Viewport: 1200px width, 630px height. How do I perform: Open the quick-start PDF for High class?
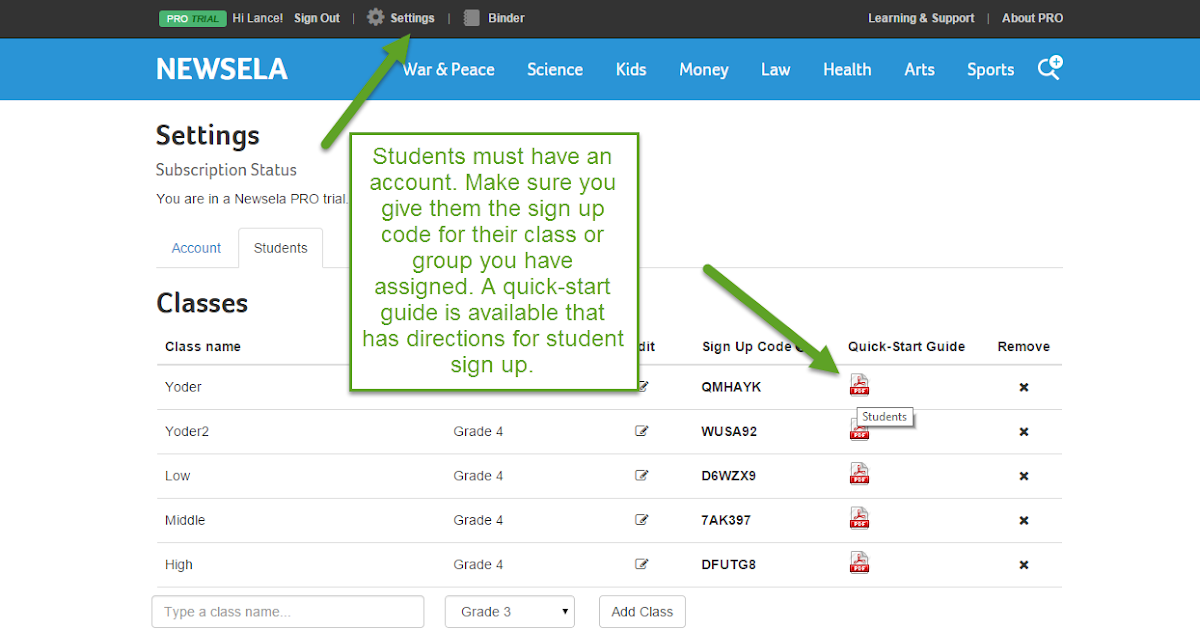click(x=859, y=562)
